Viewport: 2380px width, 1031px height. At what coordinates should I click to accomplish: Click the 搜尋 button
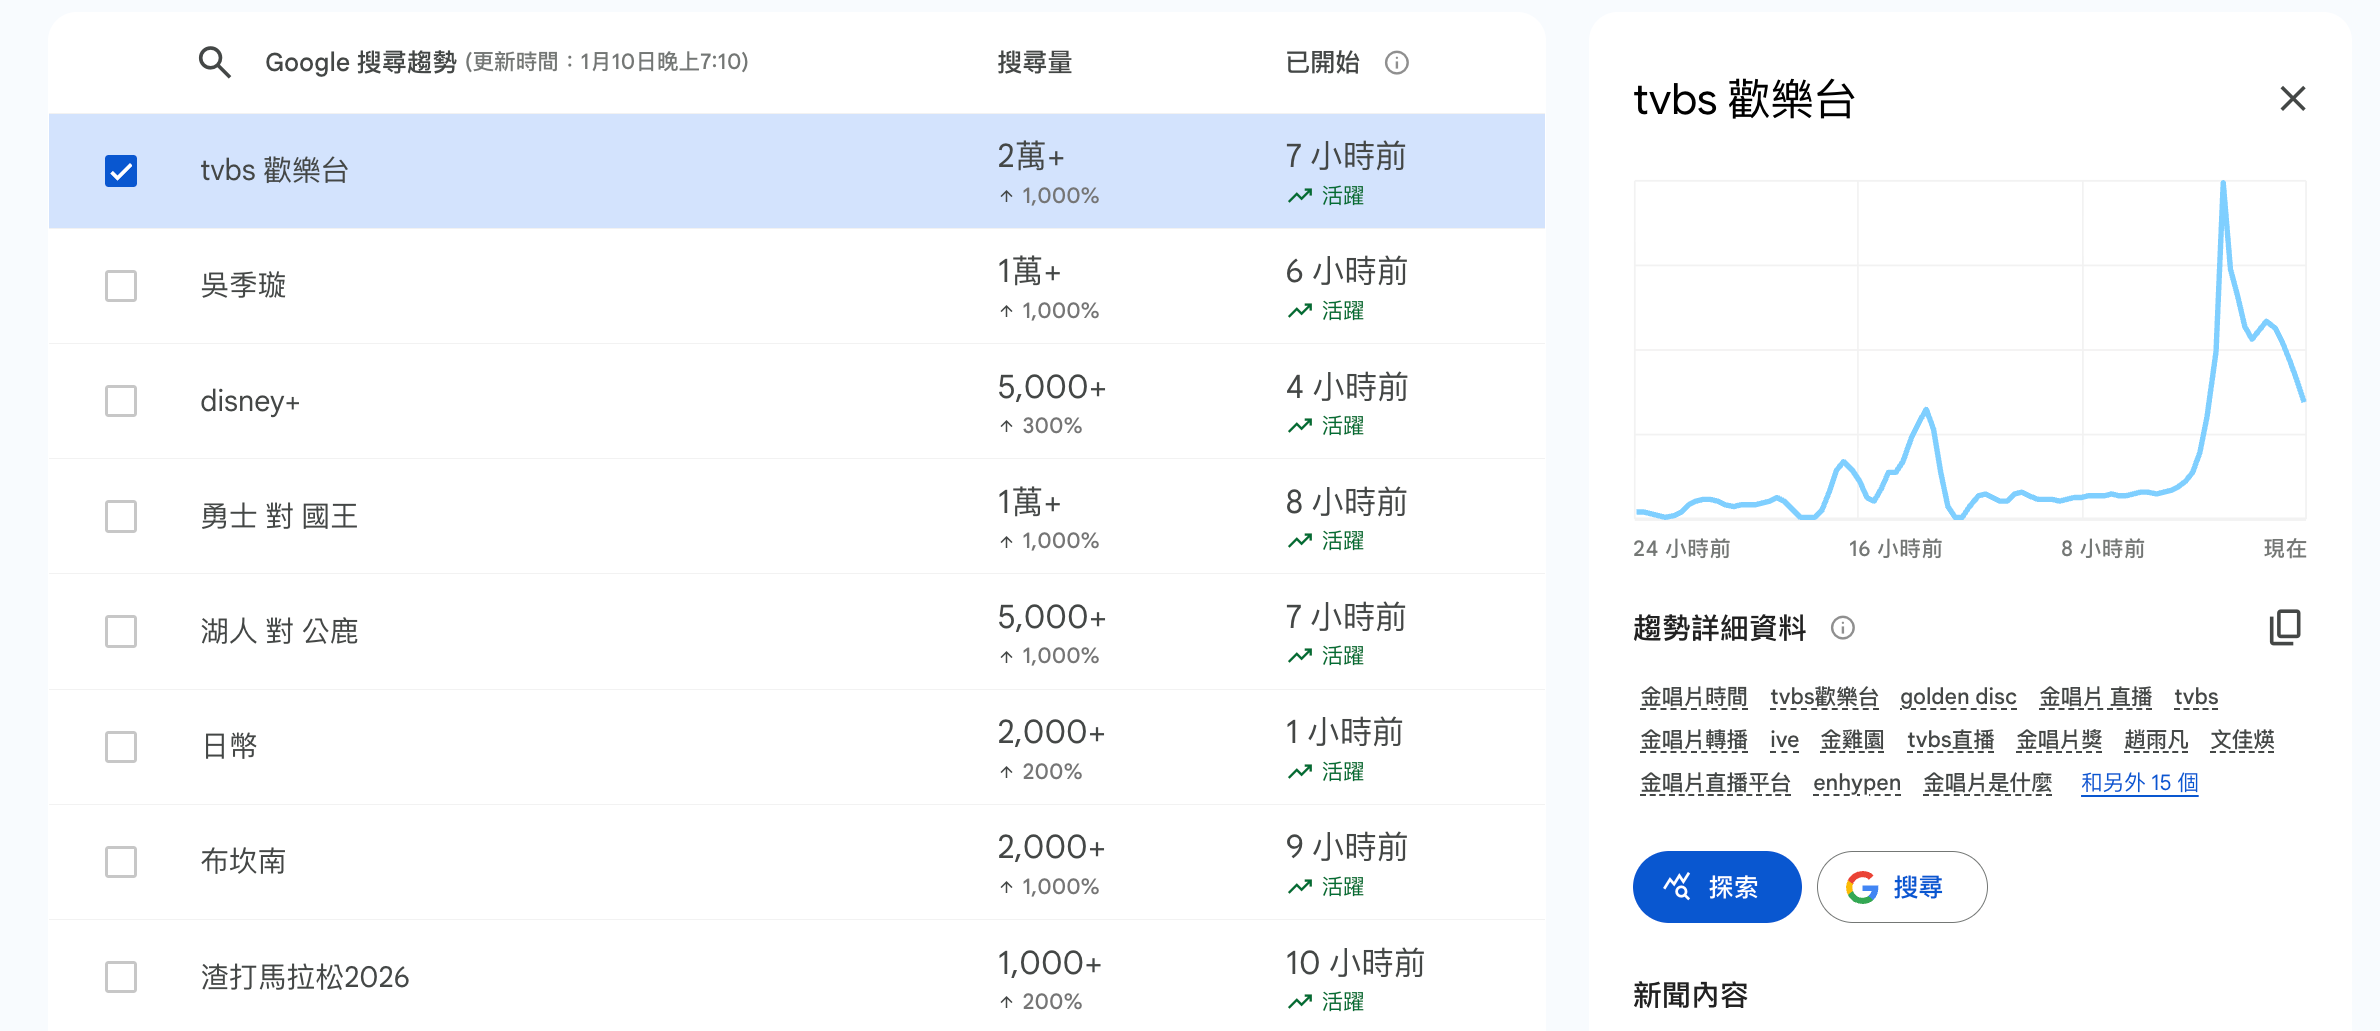tap(1901, 886)
